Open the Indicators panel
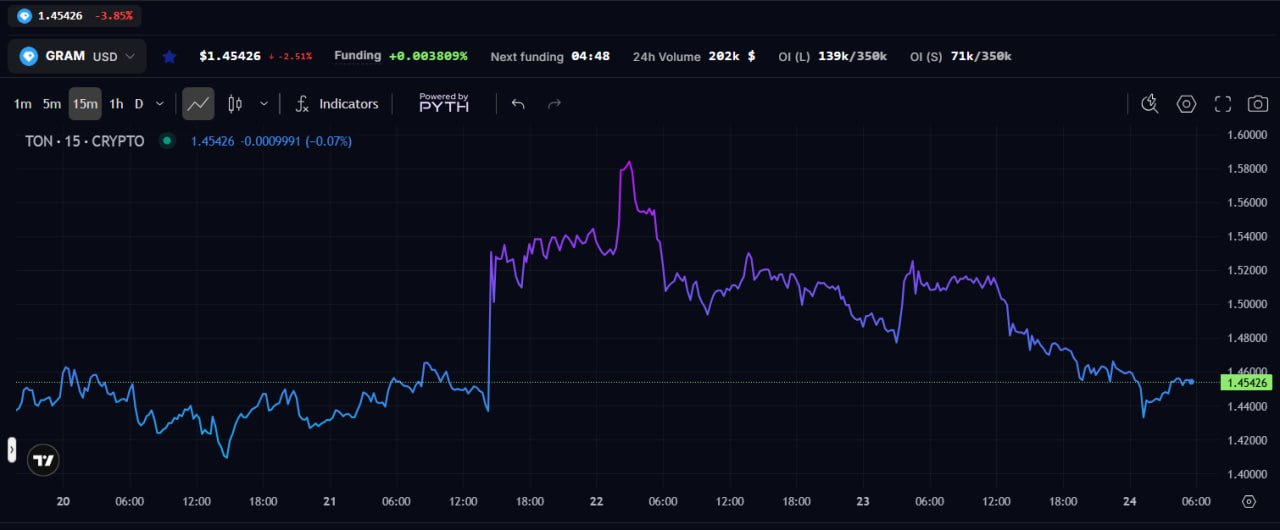1280x530 pixels. (337, 104)
